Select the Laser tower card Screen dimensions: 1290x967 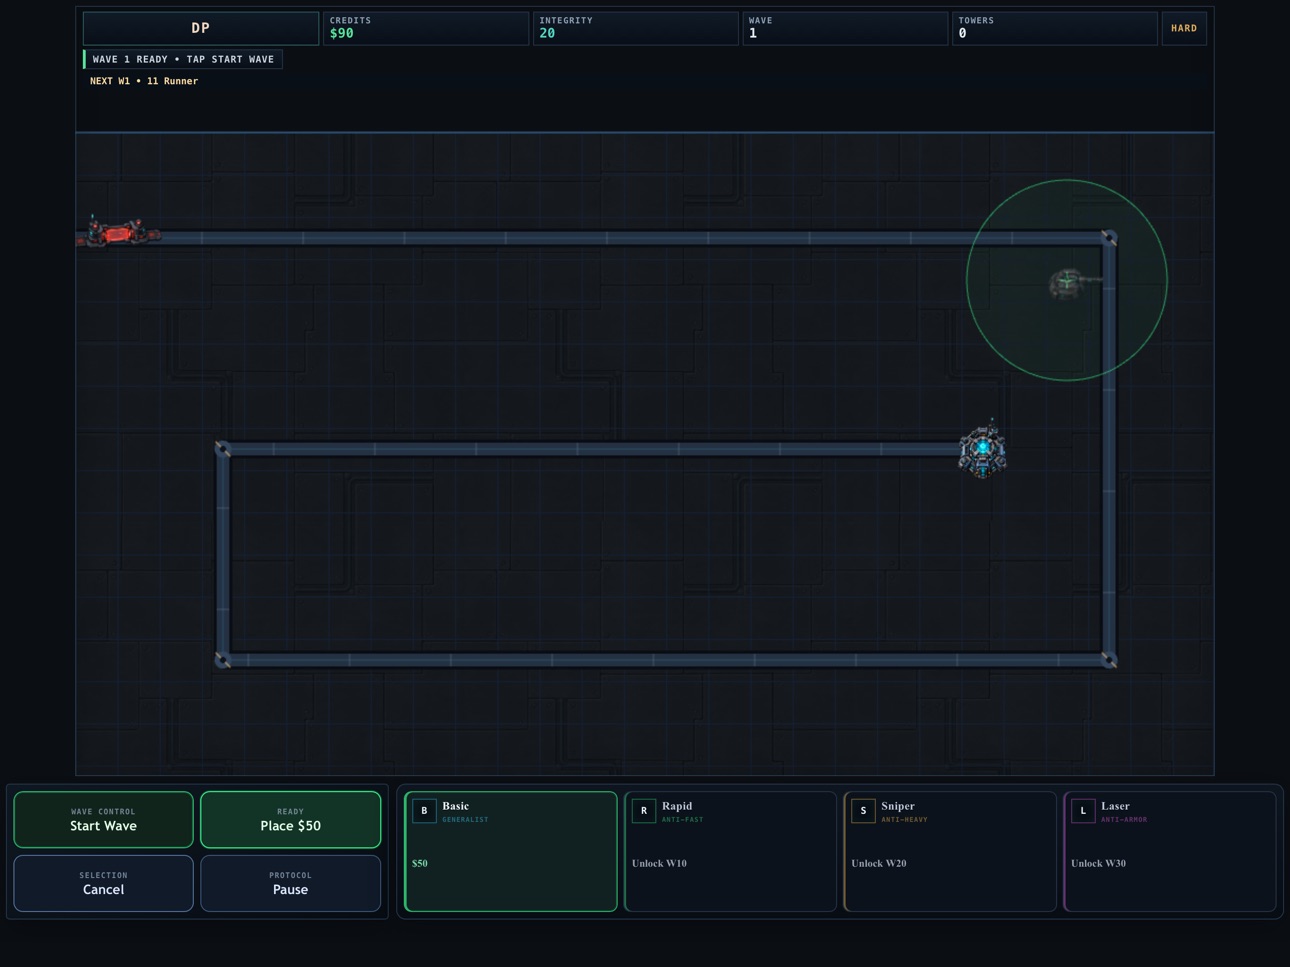click(1170, 852)
